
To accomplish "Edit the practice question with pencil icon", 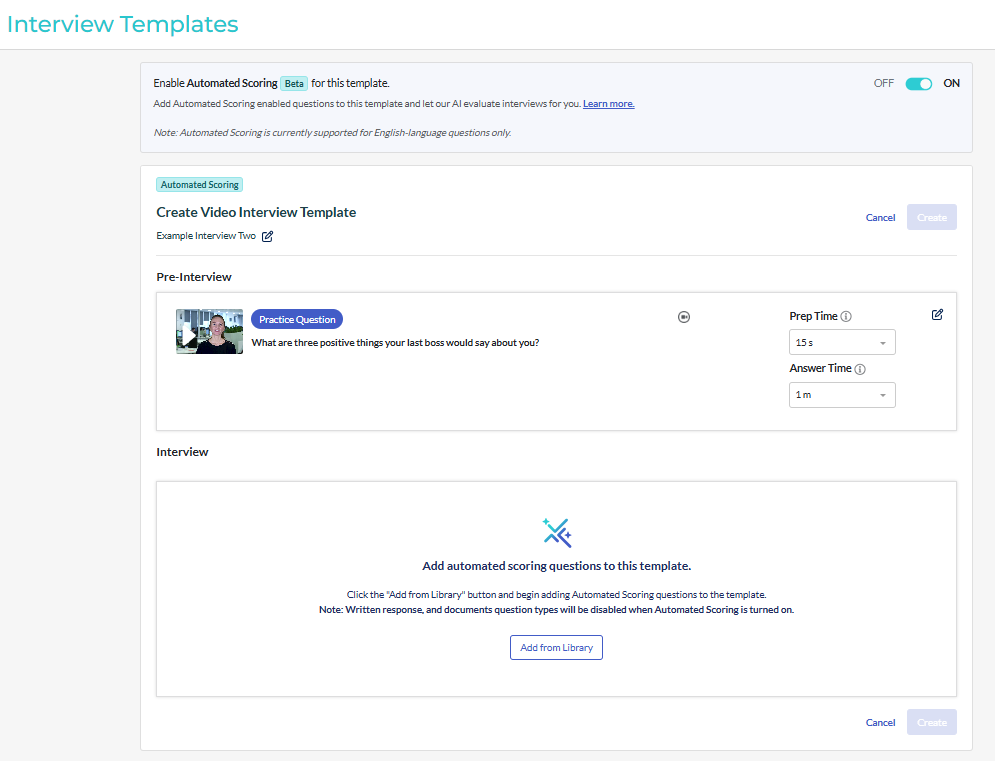I will pyautogui.click(x=937, y=315).
